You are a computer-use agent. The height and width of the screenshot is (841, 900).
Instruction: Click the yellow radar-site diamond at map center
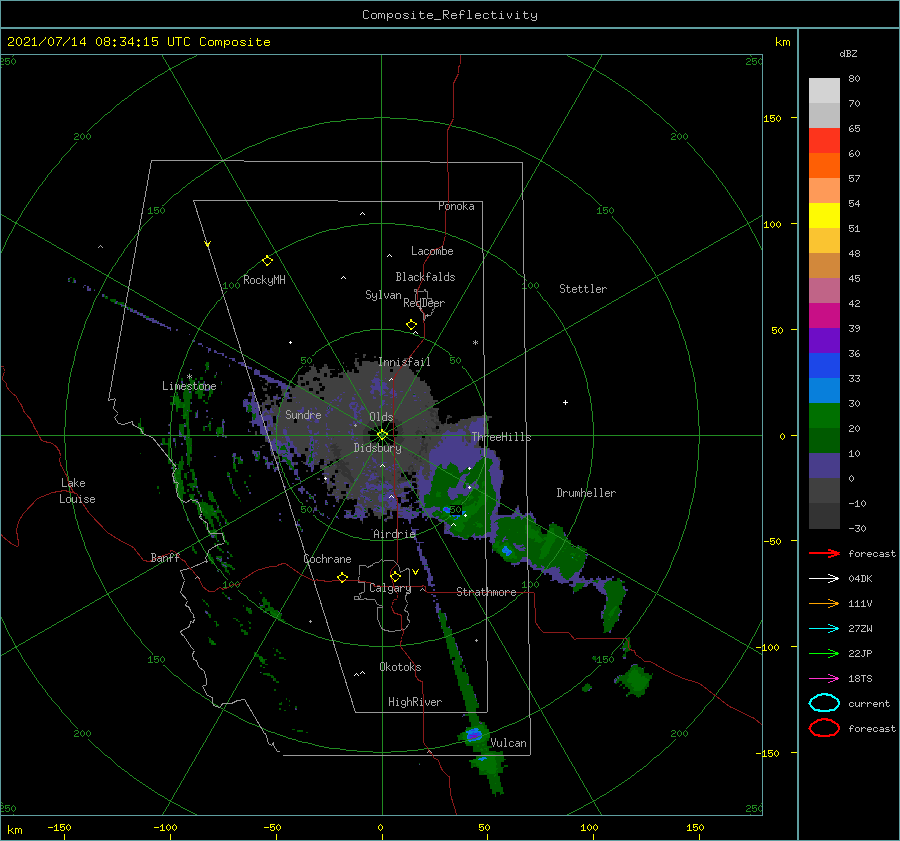pyautogui.click(x=382, y=435)
